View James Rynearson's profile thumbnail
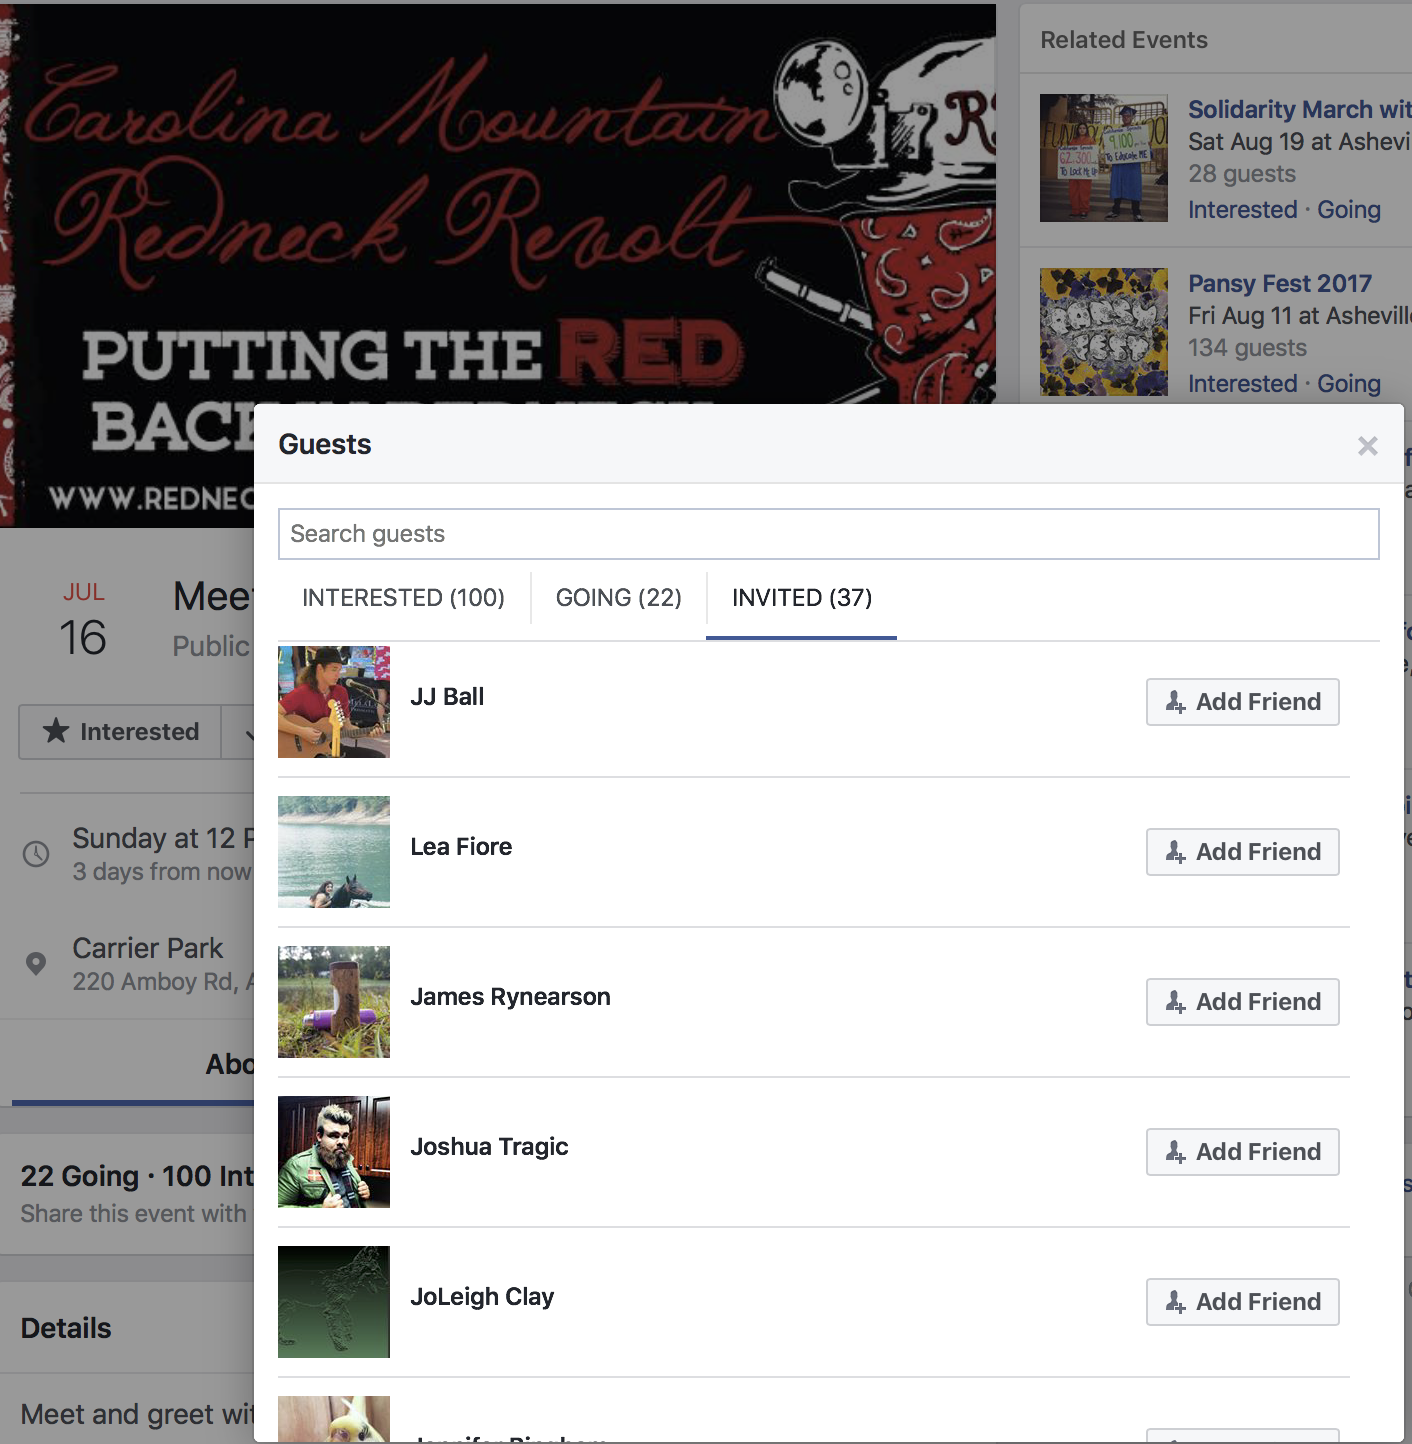 (x=334, y=1002)
